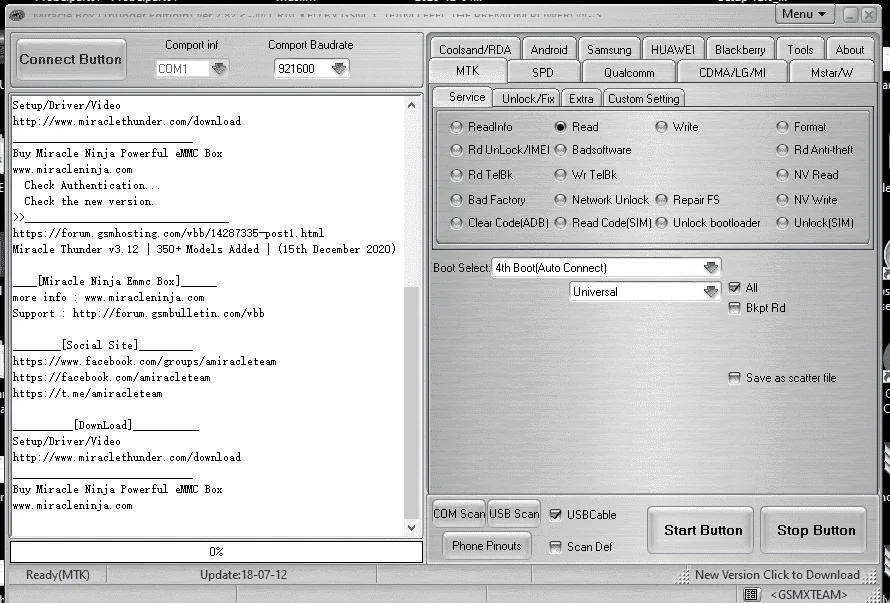Select the Read Code(SIM) radio option
This screenshot has width=890, height=603.
(x=560, y=223)
